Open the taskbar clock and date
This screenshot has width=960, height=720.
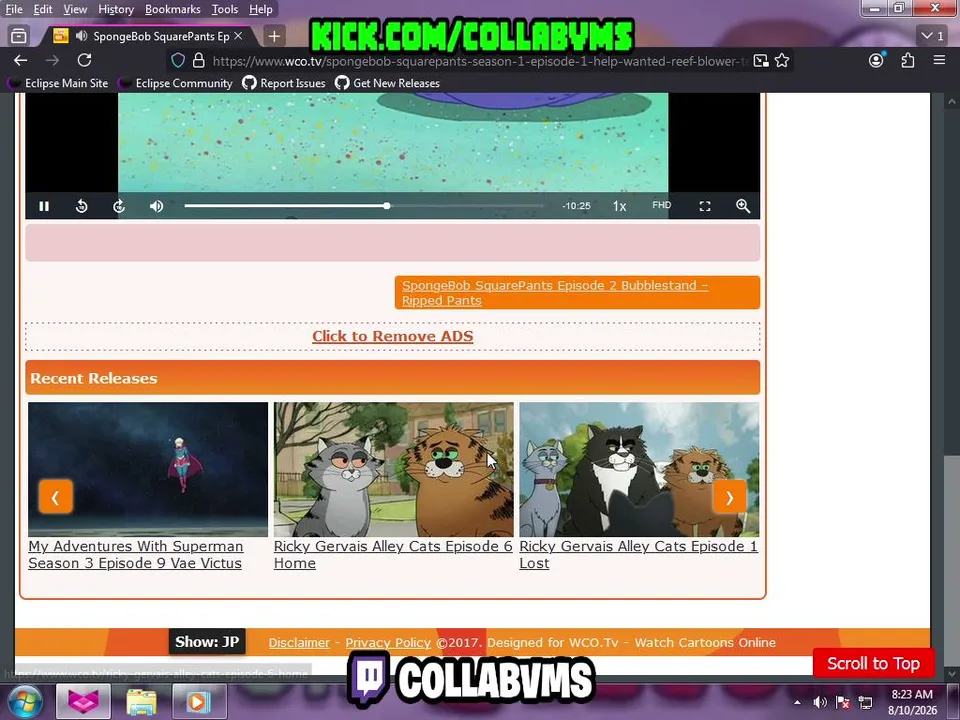912,702
